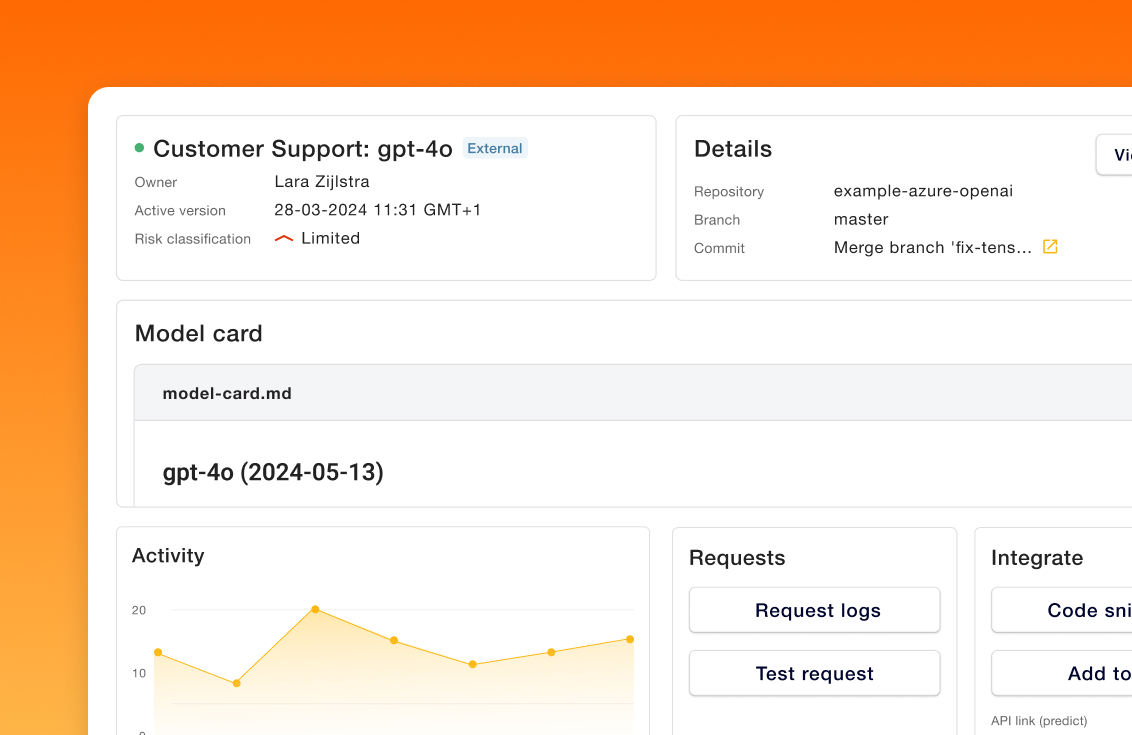Click the Integrate section heading
The width and height of the screenshot is (1132, 735).
1037,557
